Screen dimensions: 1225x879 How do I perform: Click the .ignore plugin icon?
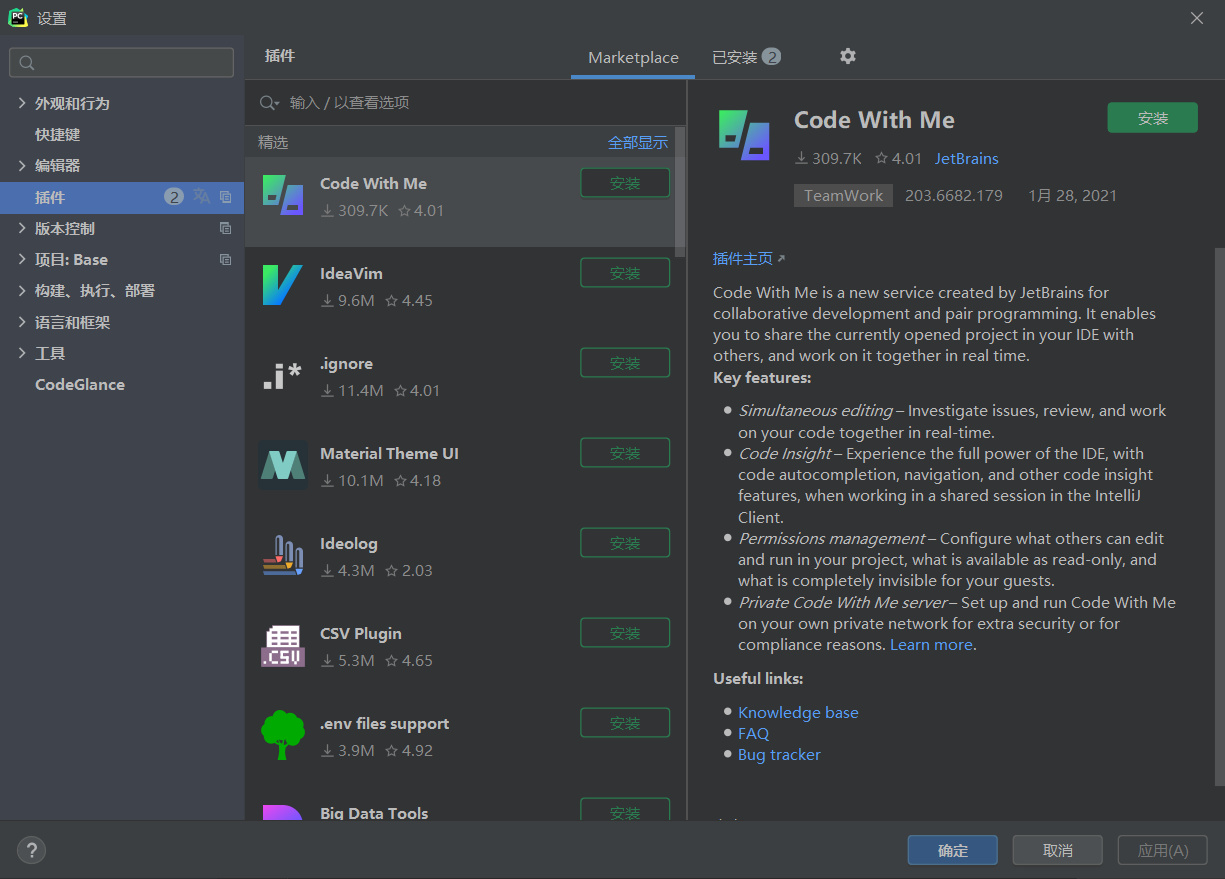click(x=283, y=373)
